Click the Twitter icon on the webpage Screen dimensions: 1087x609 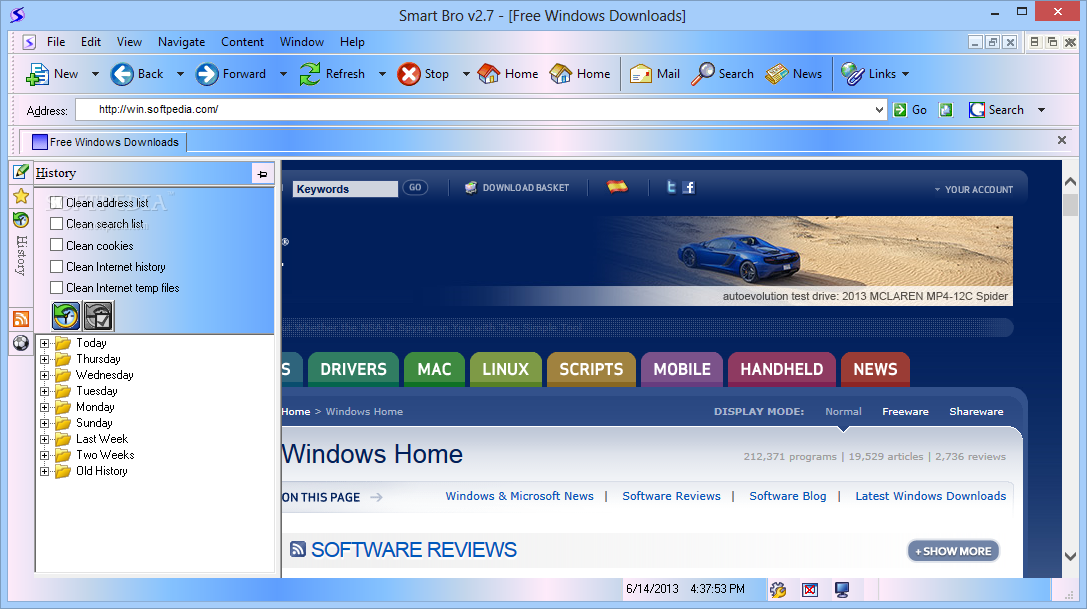(x=671, y=187)
